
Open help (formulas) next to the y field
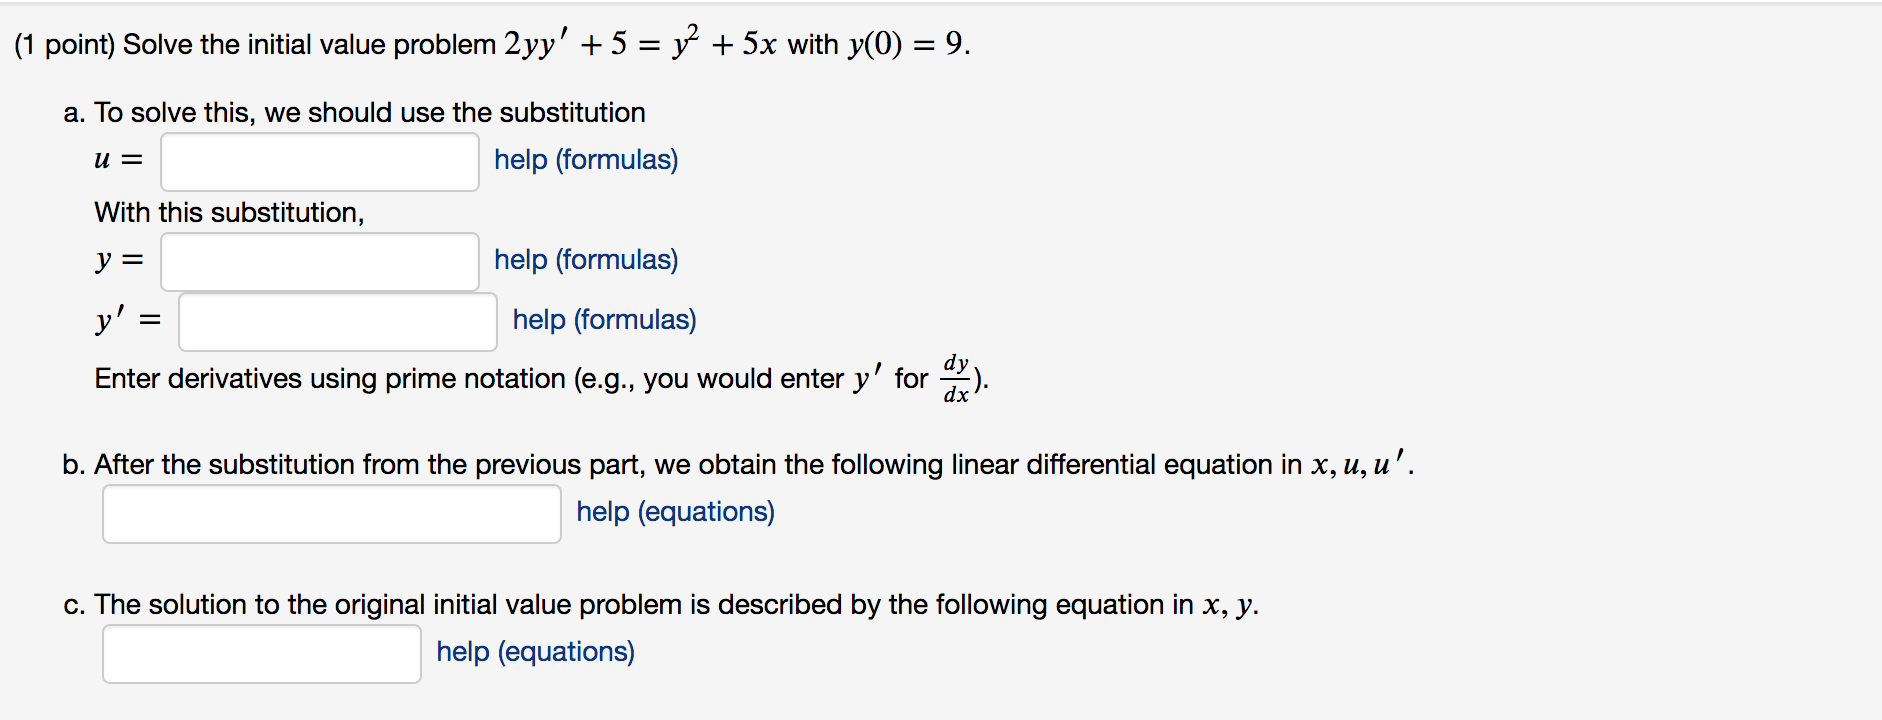584,260
